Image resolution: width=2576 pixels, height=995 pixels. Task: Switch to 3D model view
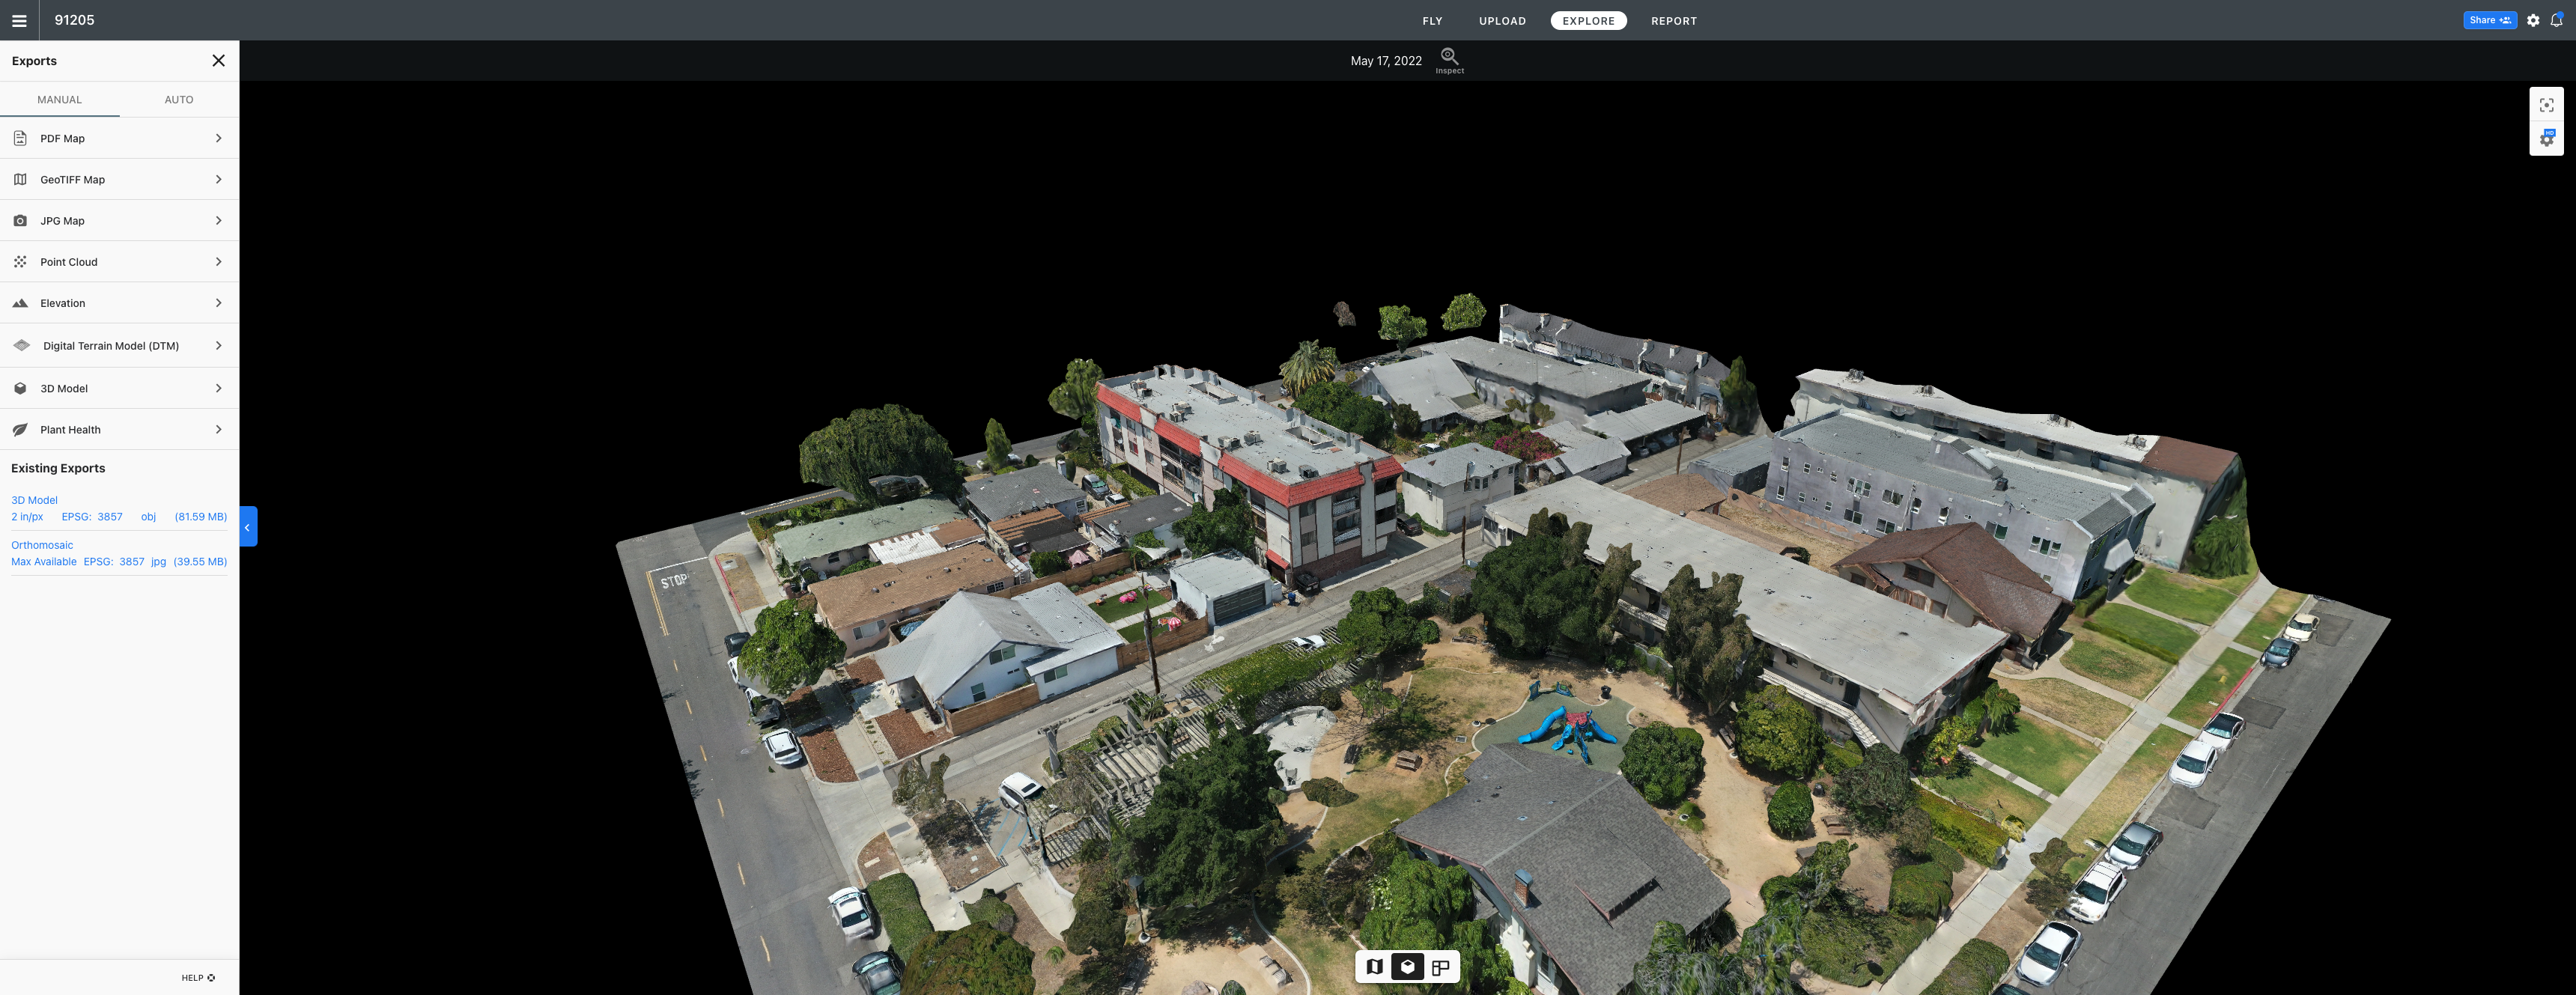click(1407, 967)
